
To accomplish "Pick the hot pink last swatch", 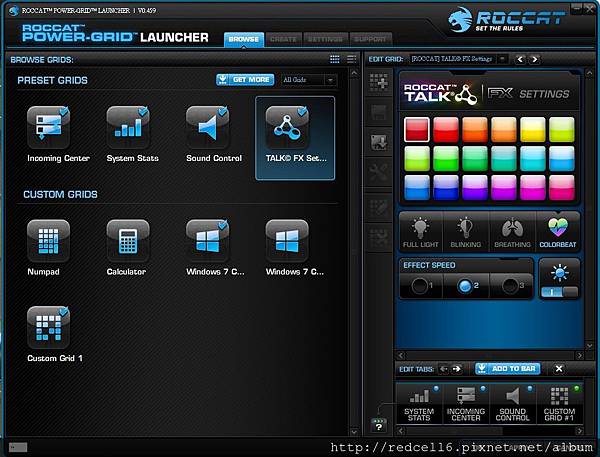I will (561, 188).
